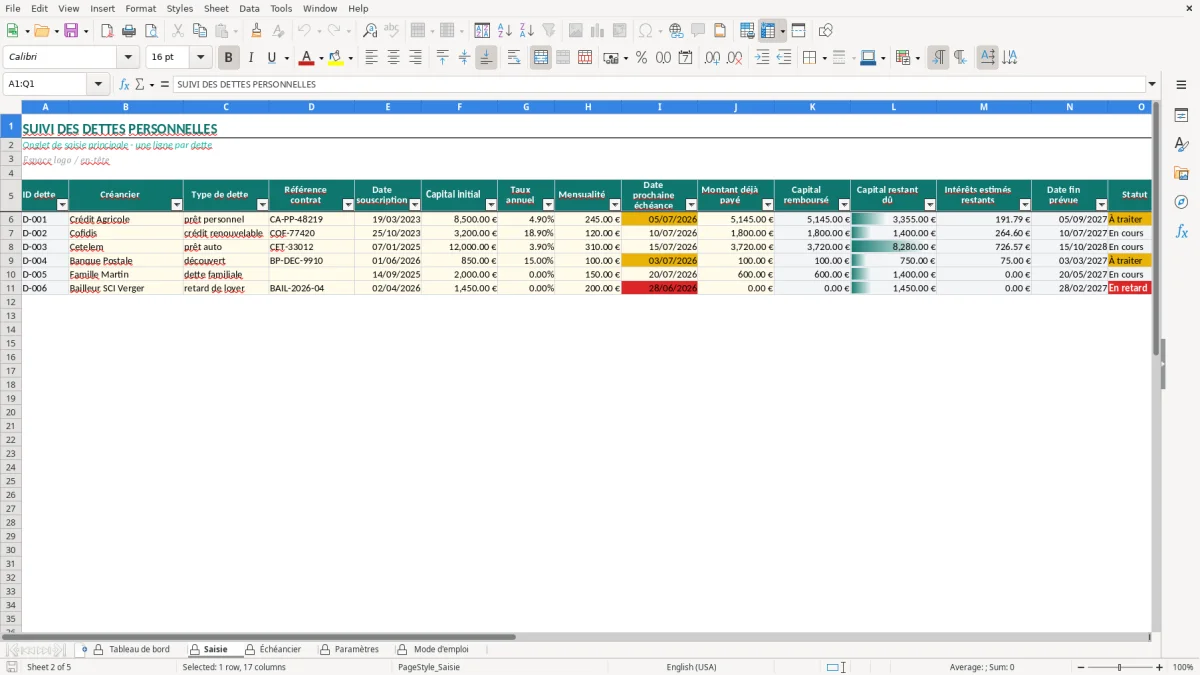Click the Format as Percent icon
The image size is (1200, 675).
[641, 58]
